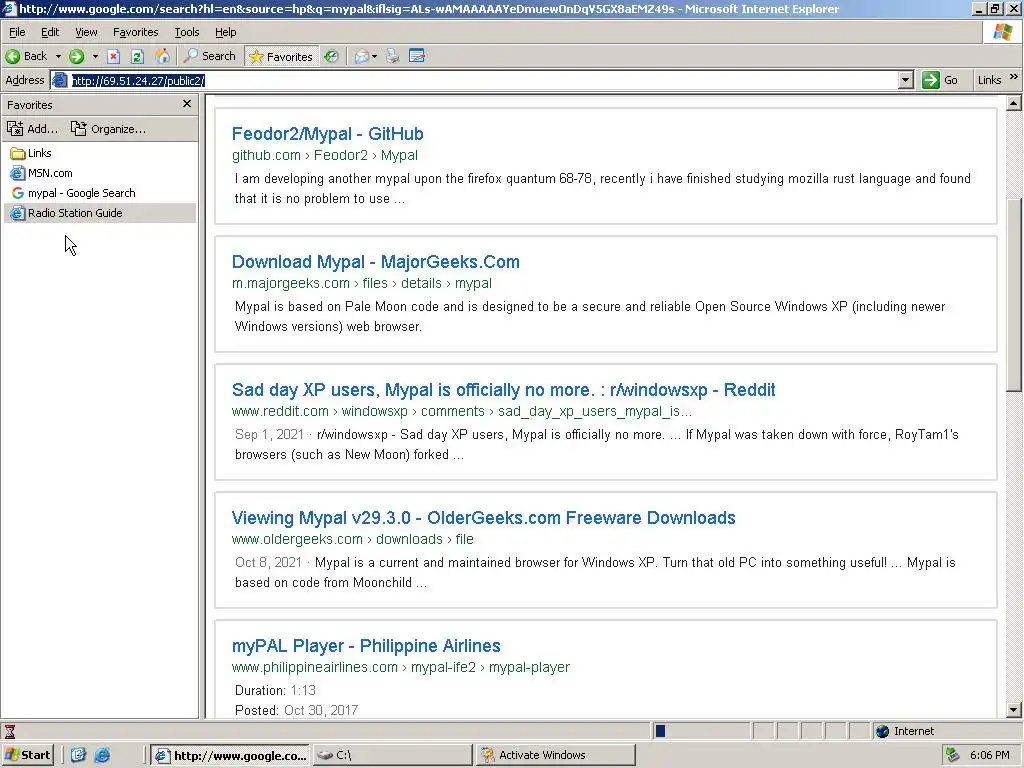Expand the Links toolbar chevron

[1014, 77]
